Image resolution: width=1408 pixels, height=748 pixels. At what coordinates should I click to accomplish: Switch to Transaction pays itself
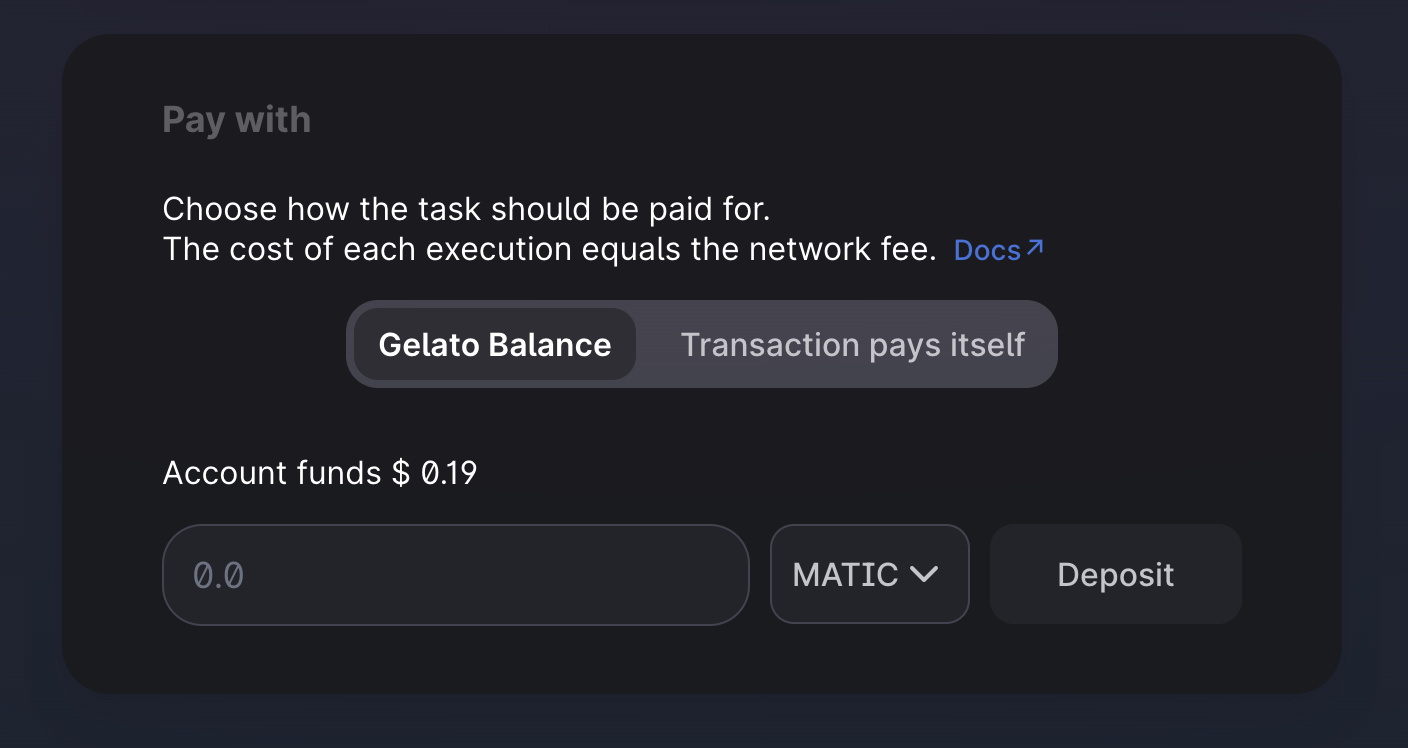tap(853, 344)
